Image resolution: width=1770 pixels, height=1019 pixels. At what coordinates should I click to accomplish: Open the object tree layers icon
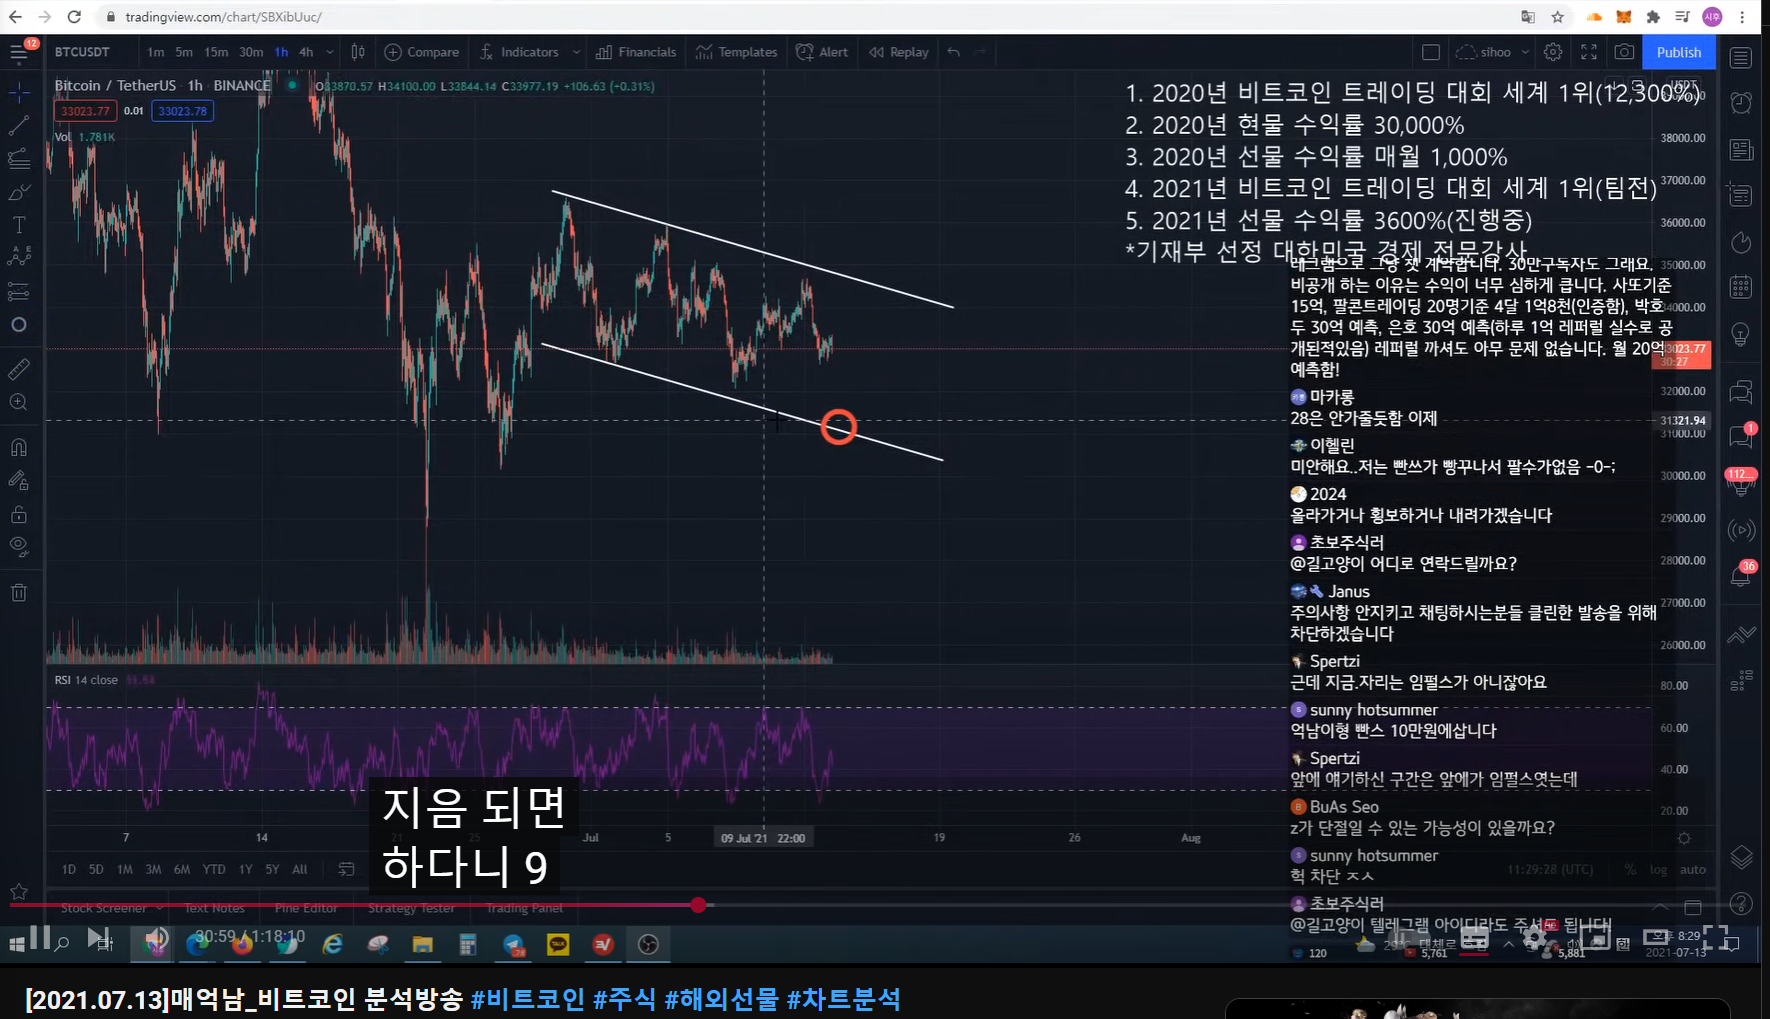[1741, 857]
